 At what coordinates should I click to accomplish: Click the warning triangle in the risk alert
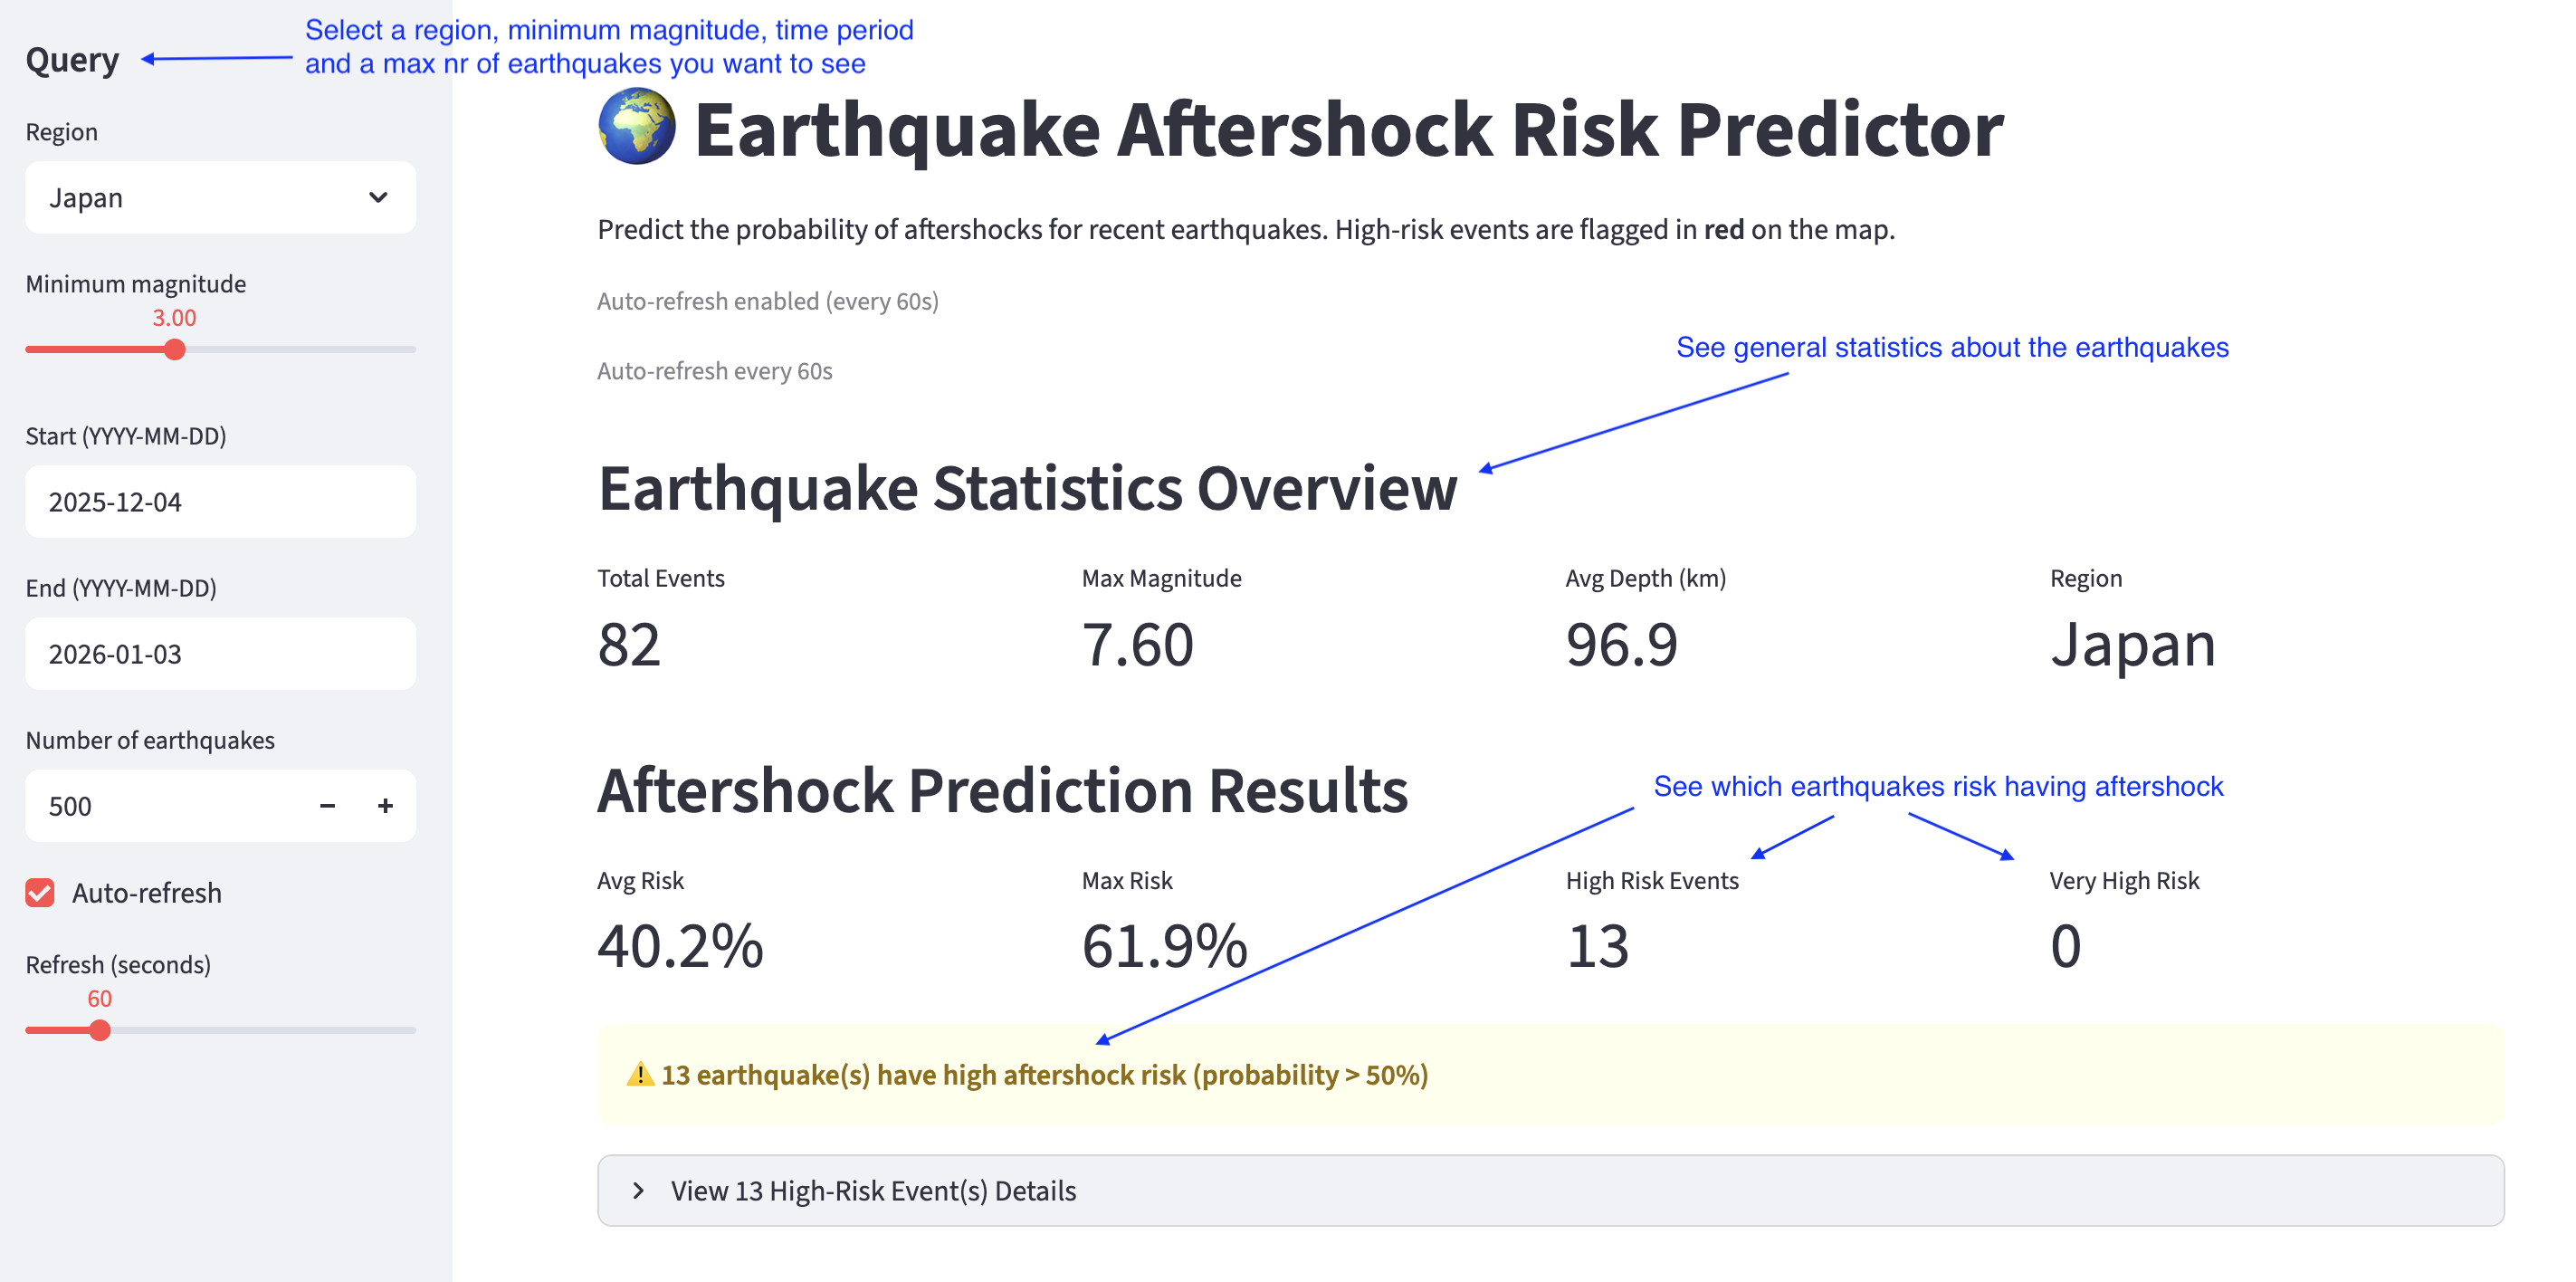coord(638,1074)
